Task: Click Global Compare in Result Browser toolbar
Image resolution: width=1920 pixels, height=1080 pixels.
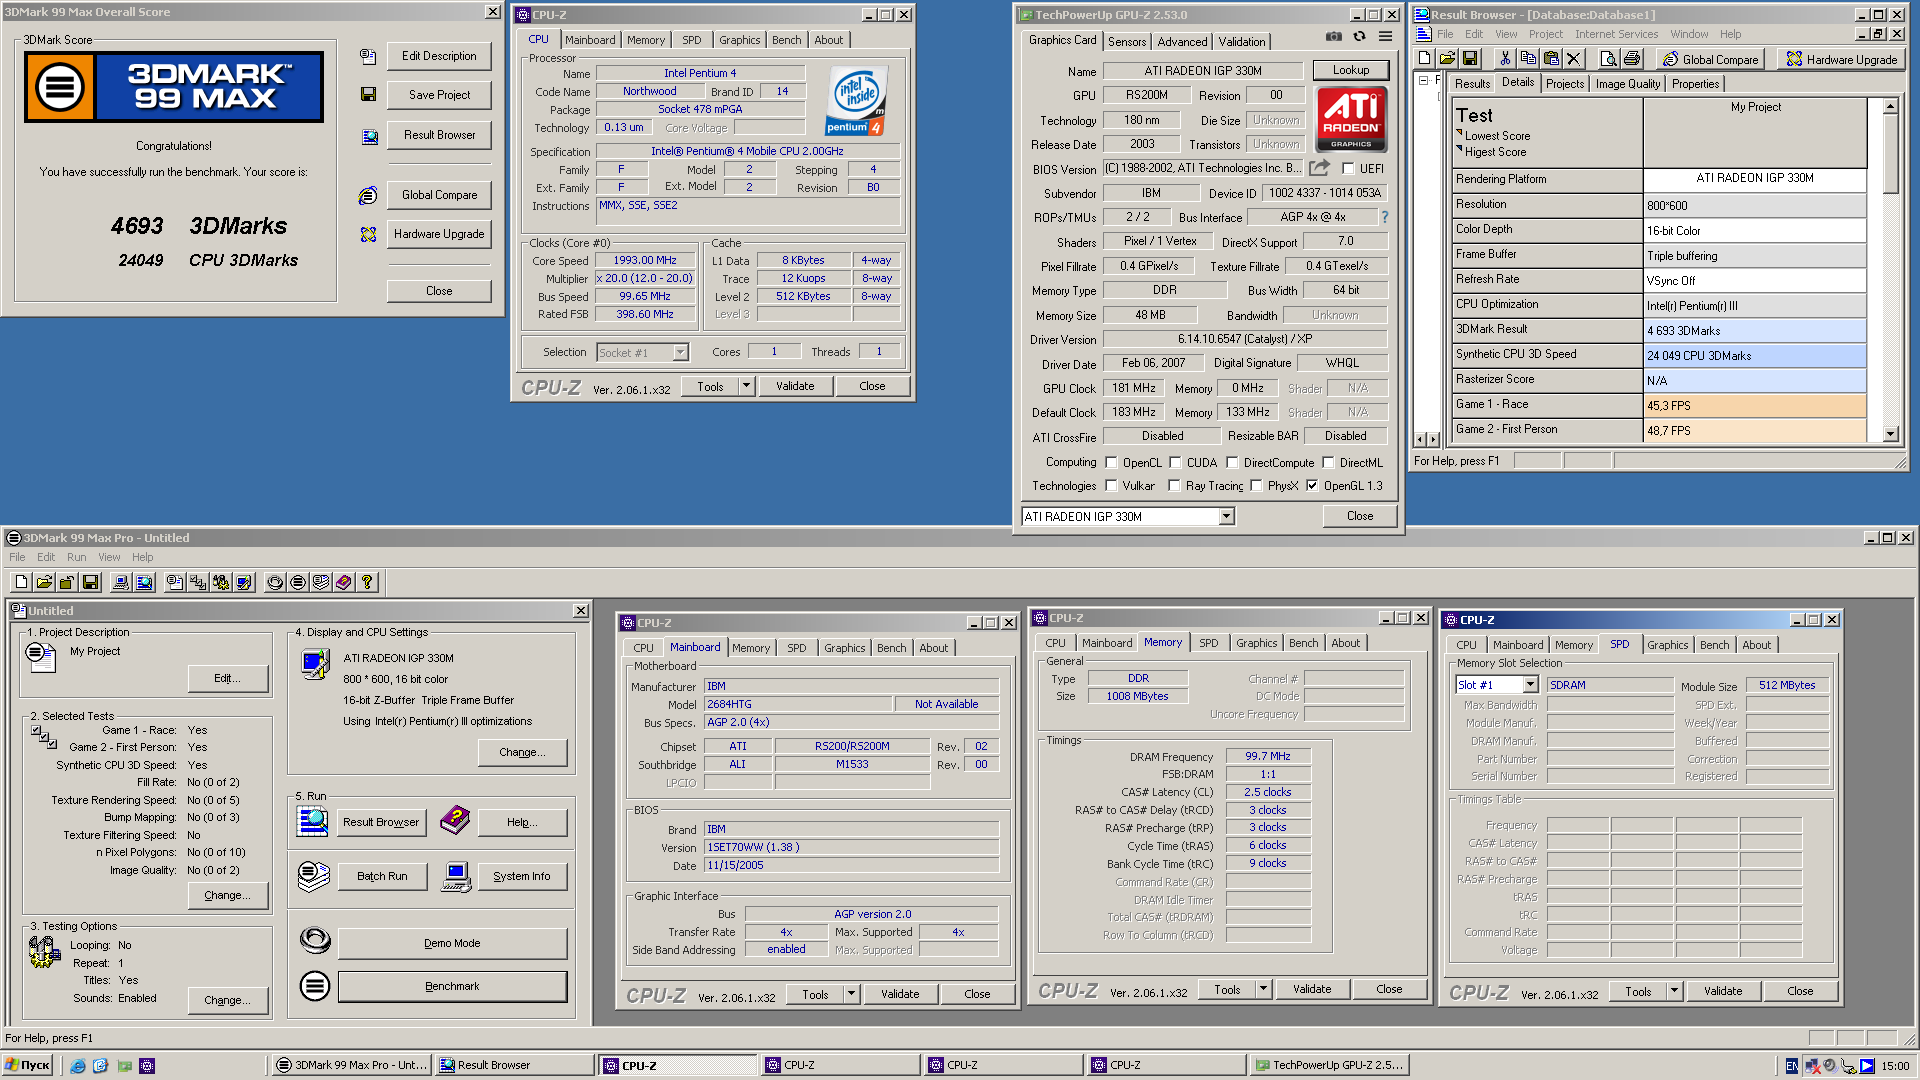Action: [1708, 59]
